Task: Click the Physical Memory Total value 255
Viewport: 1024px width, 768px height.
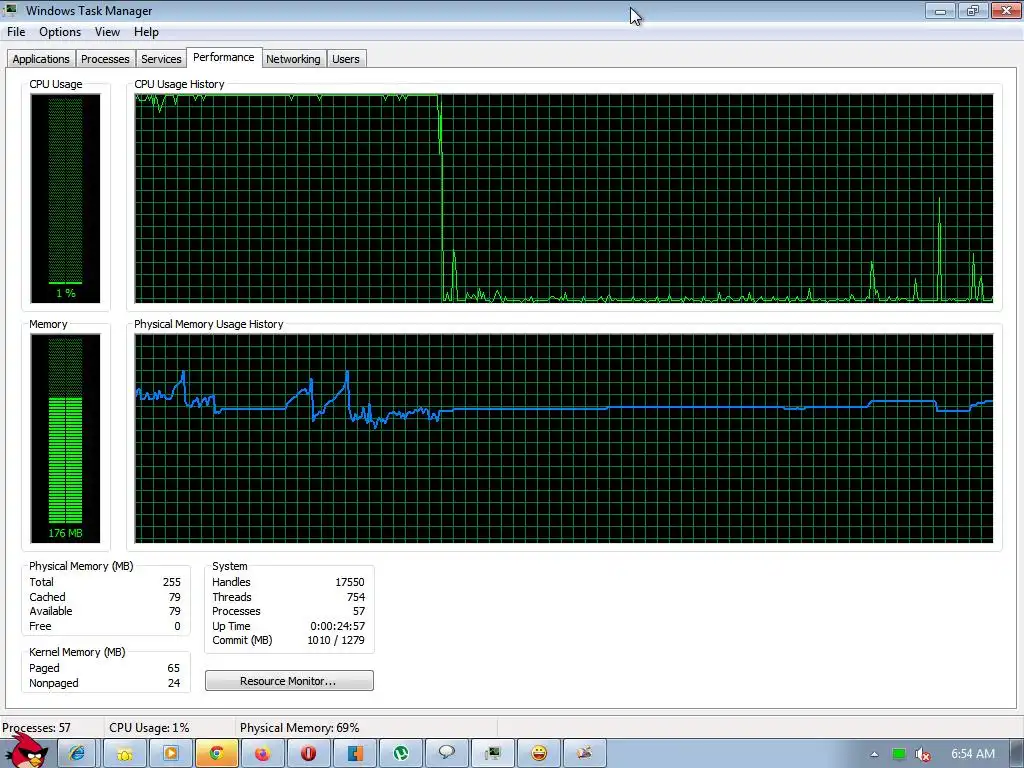Action: (x=172, y=582)
